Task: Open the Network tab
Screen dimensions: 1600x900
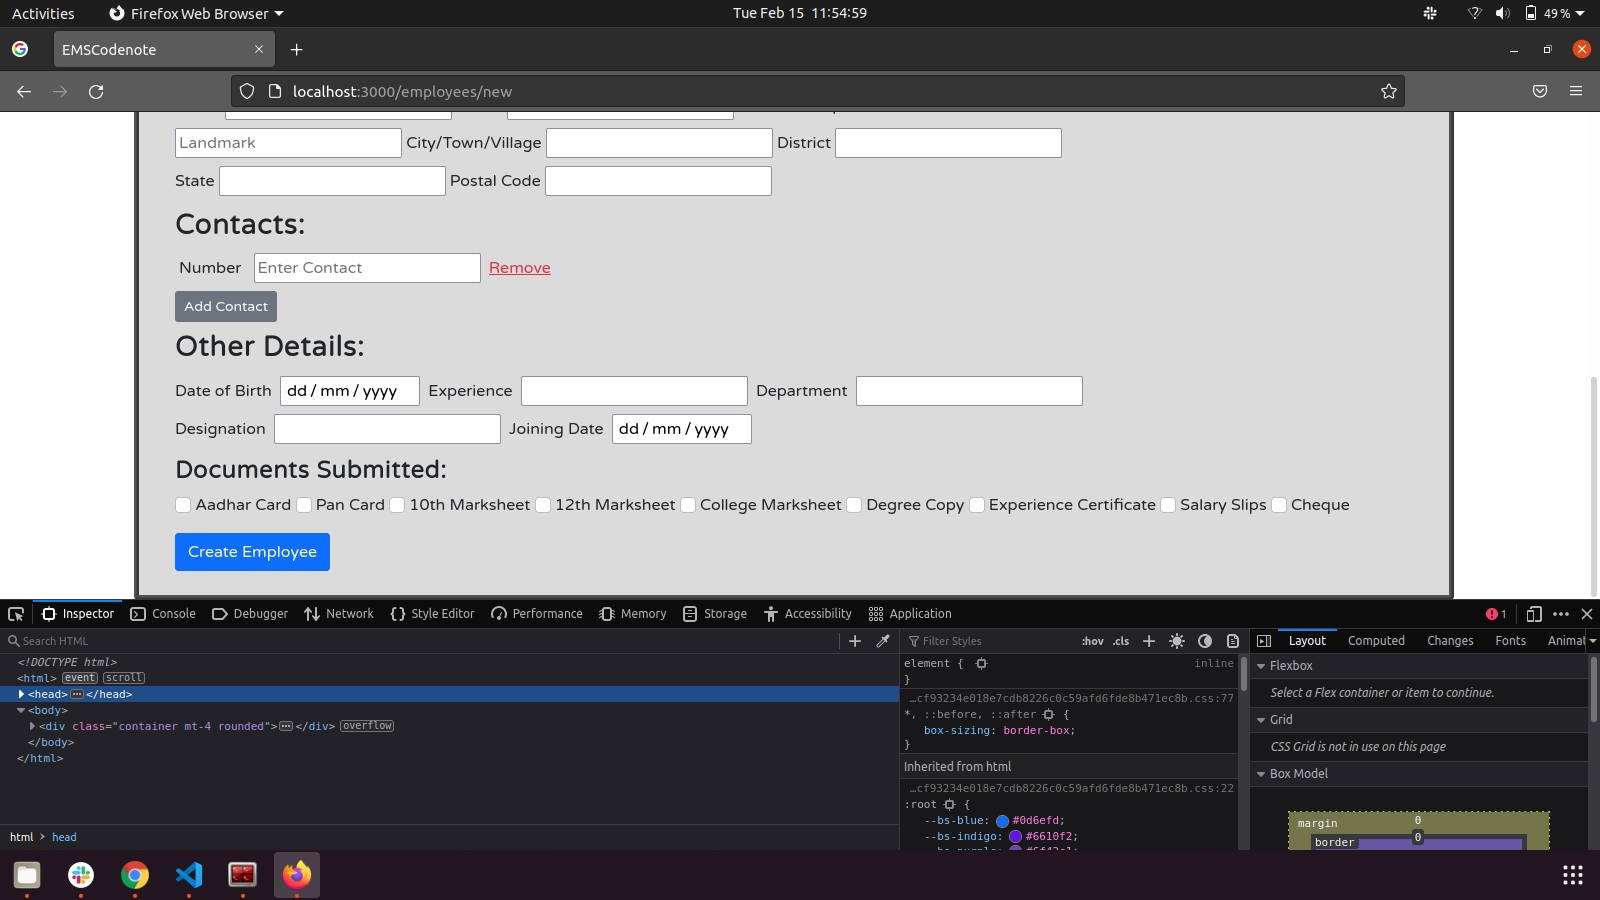Action: tap(339, 614)
